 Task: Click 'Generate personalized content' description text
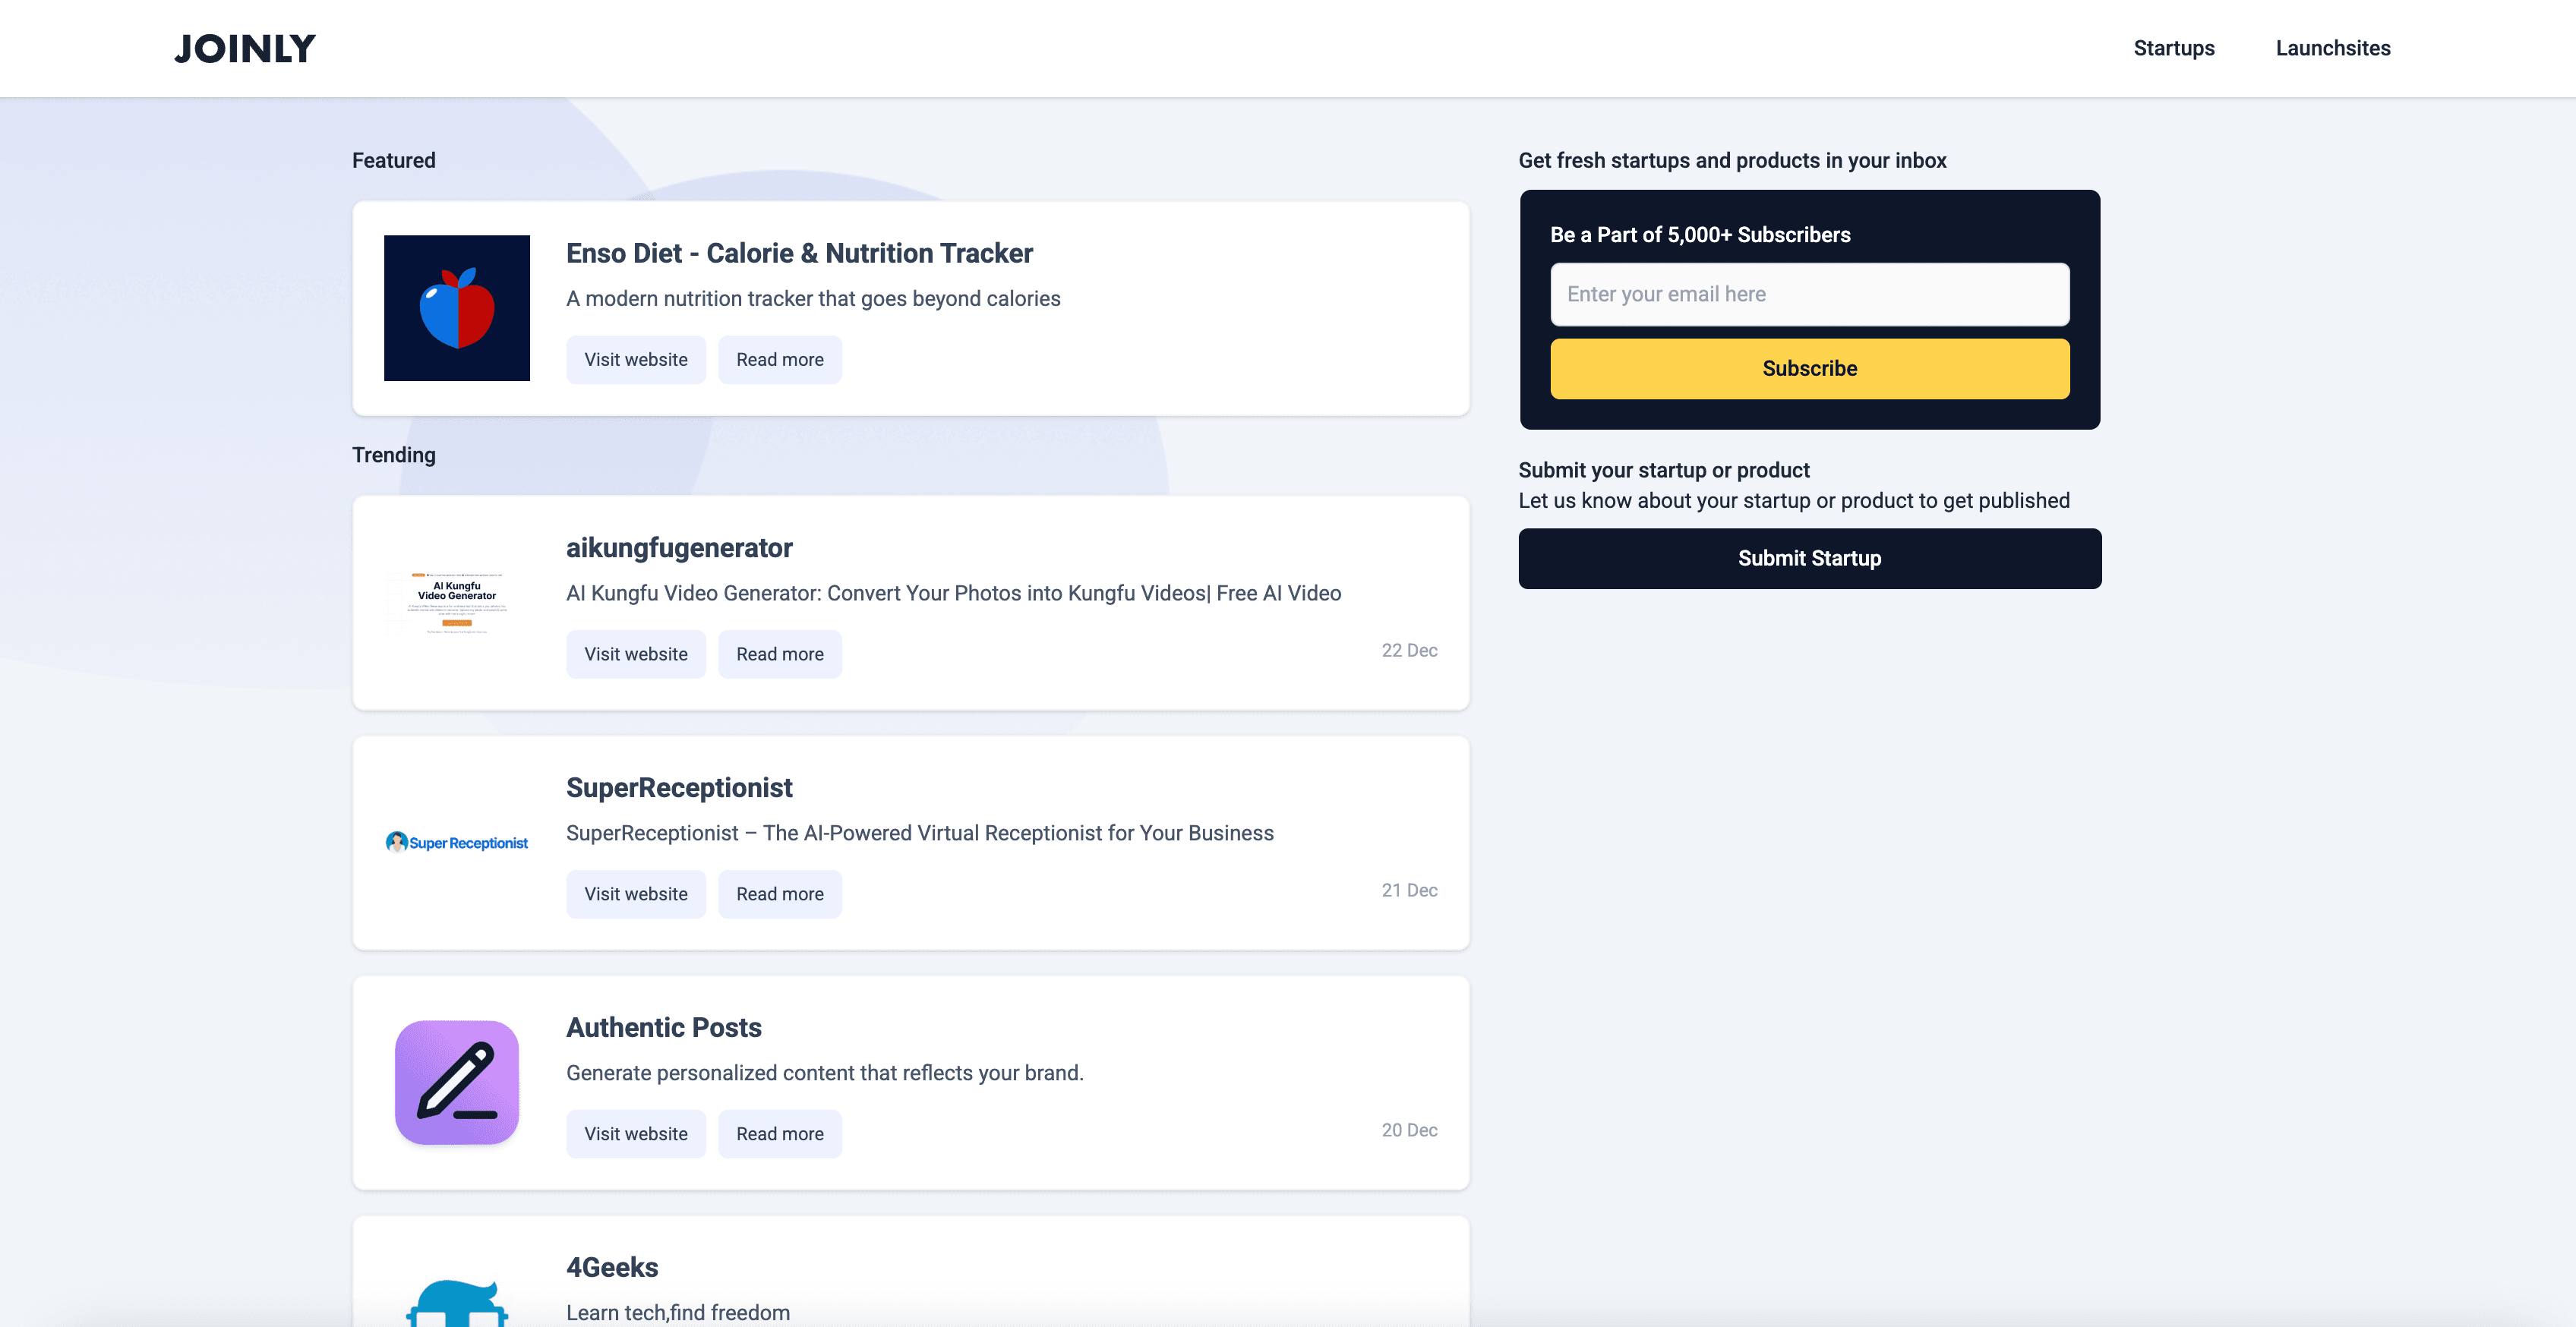coord(825,1073)
